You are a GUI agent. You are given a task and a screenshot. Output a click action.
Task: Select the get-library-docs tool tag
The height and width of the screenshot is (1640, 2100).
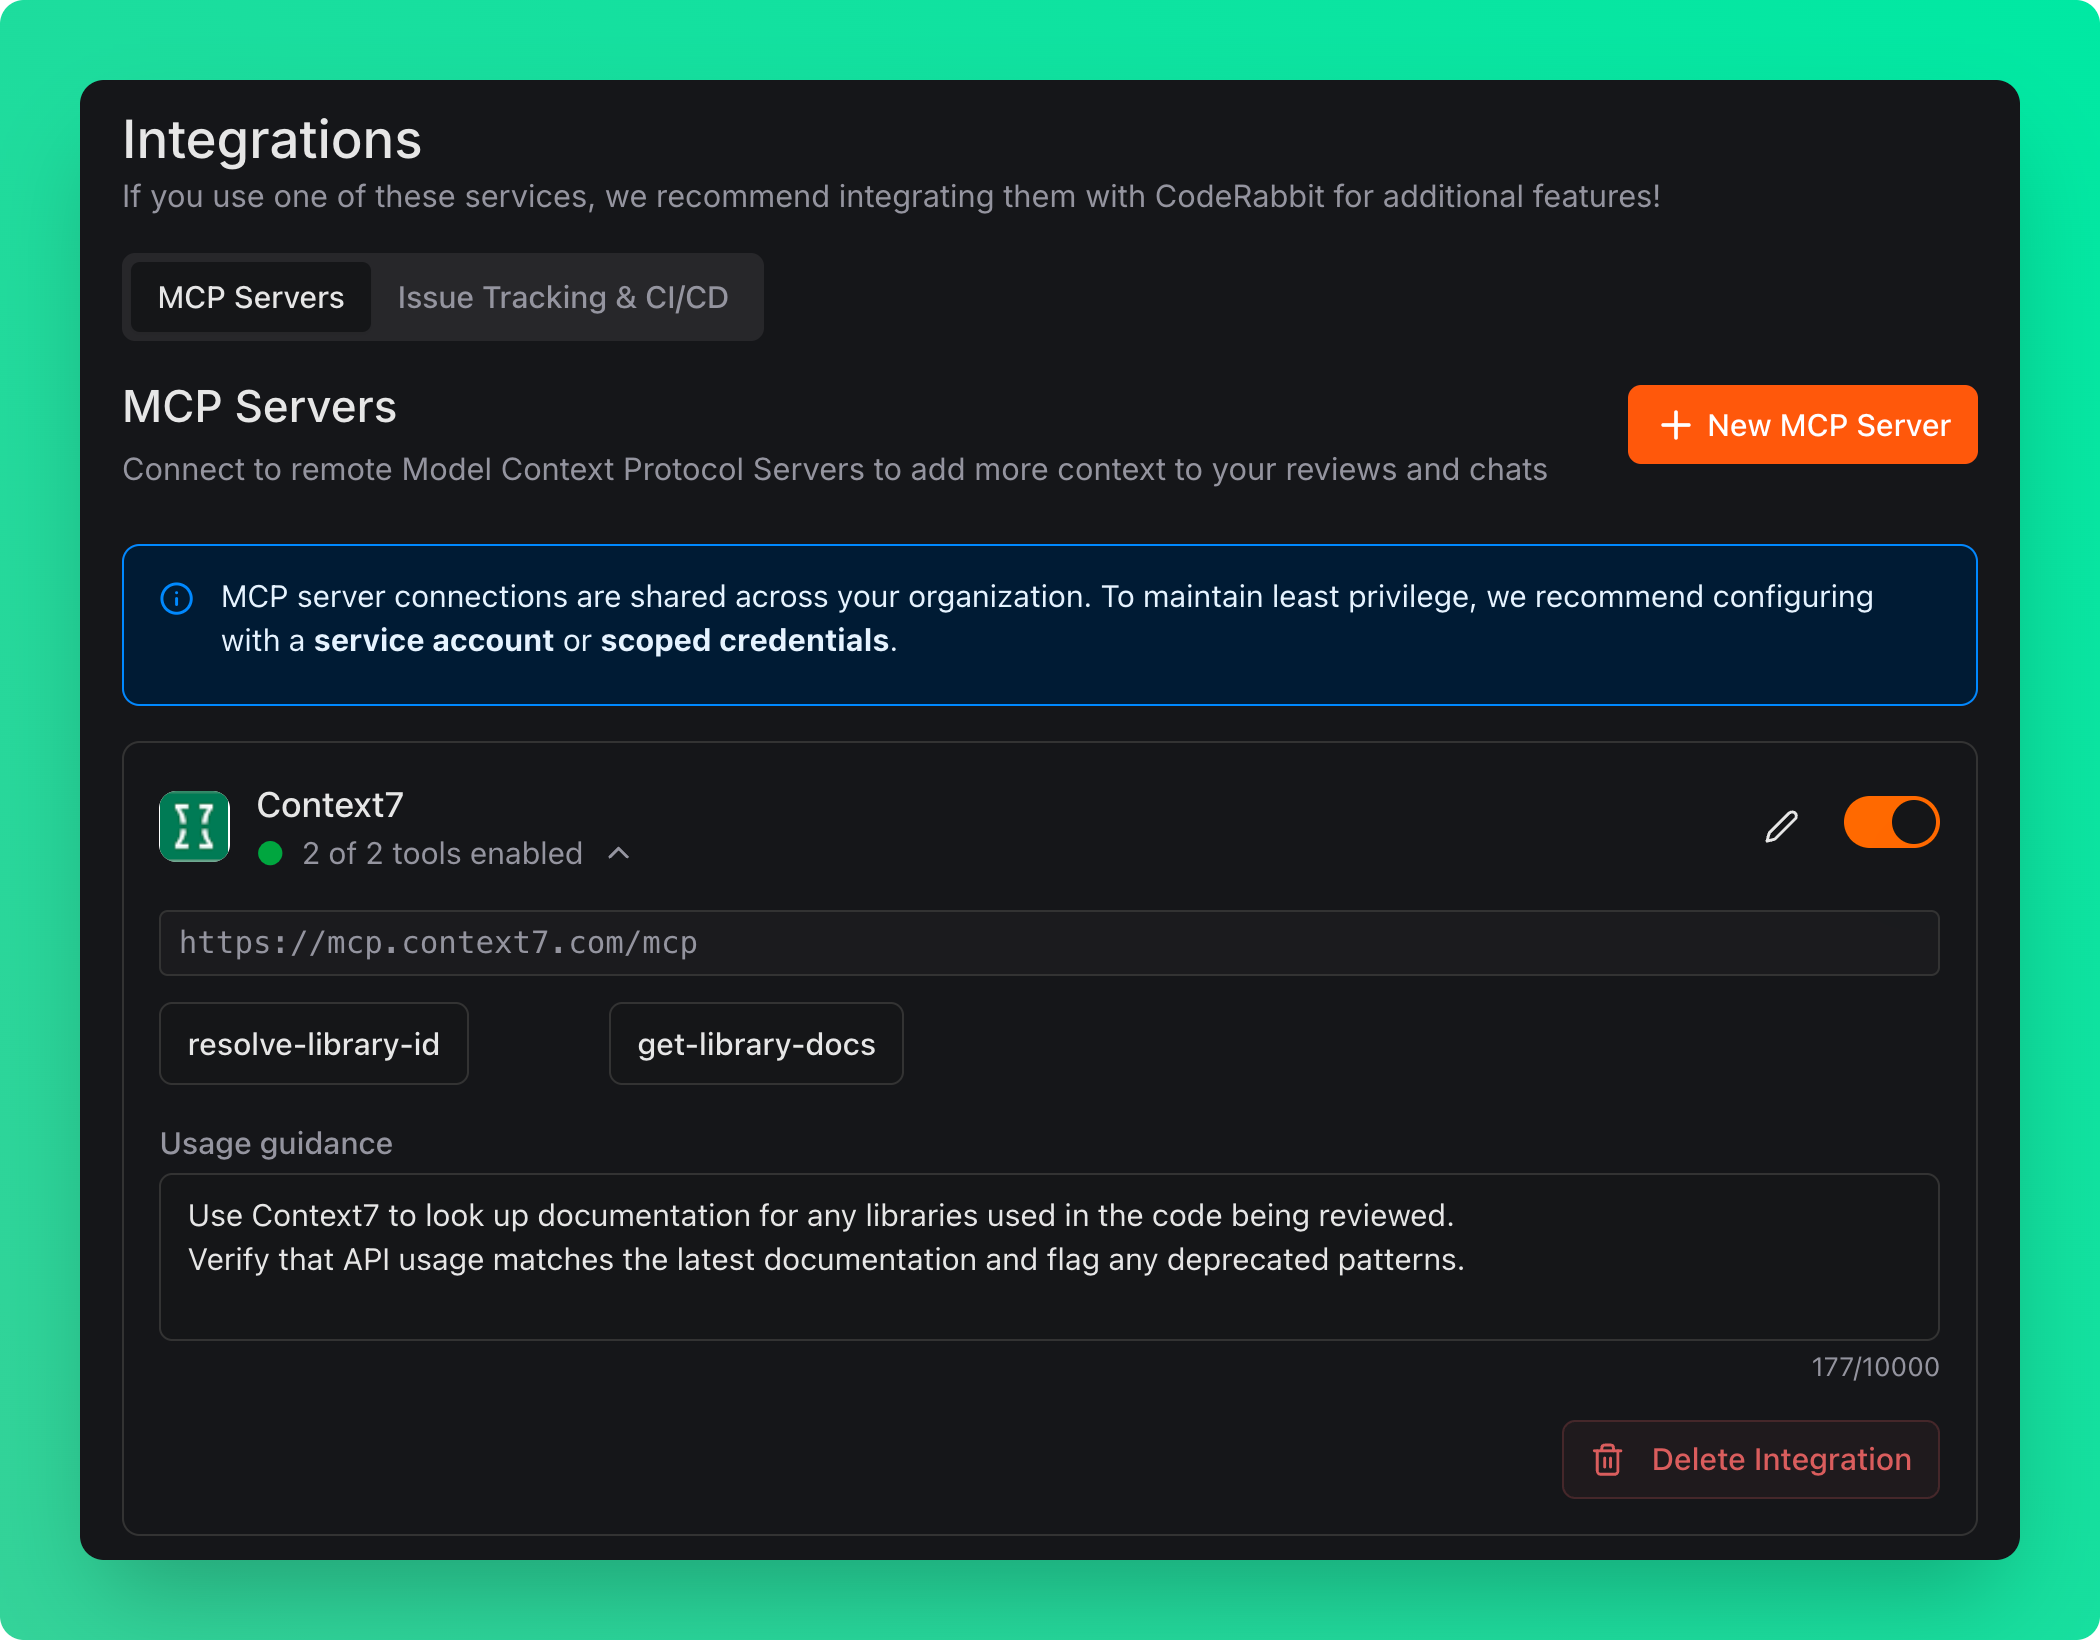755,1043
